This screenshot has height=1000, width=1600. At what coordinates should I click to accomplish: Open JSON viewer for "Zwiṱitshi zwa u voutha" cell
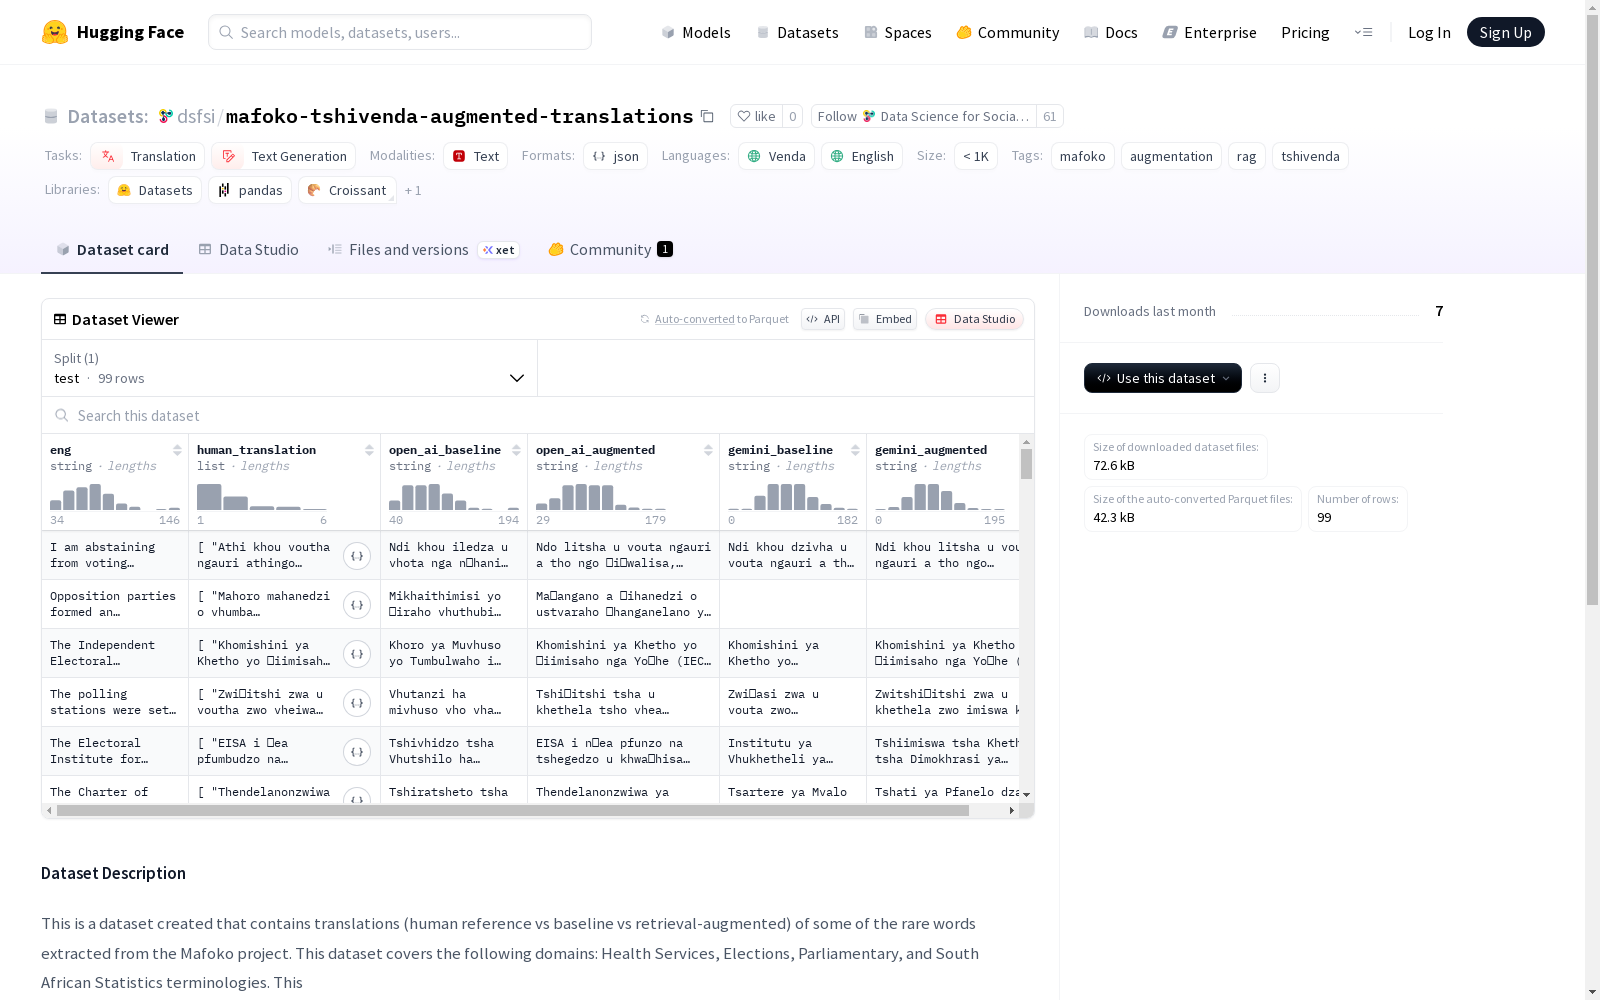[x=357, y=703]
